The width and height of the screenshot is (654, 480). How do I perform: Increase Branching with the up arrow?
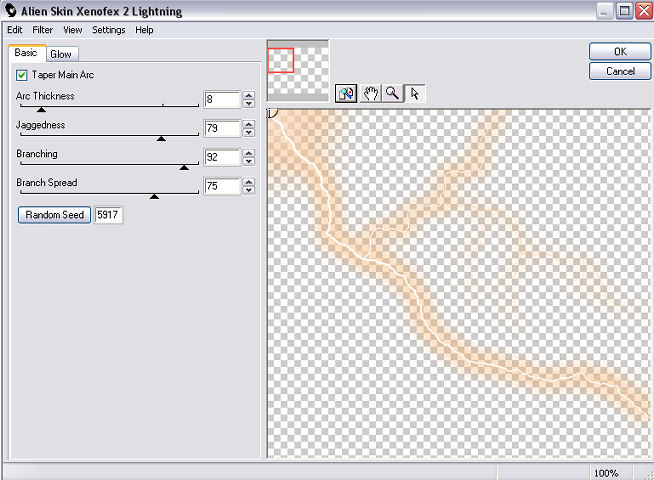tap(249, 153)
